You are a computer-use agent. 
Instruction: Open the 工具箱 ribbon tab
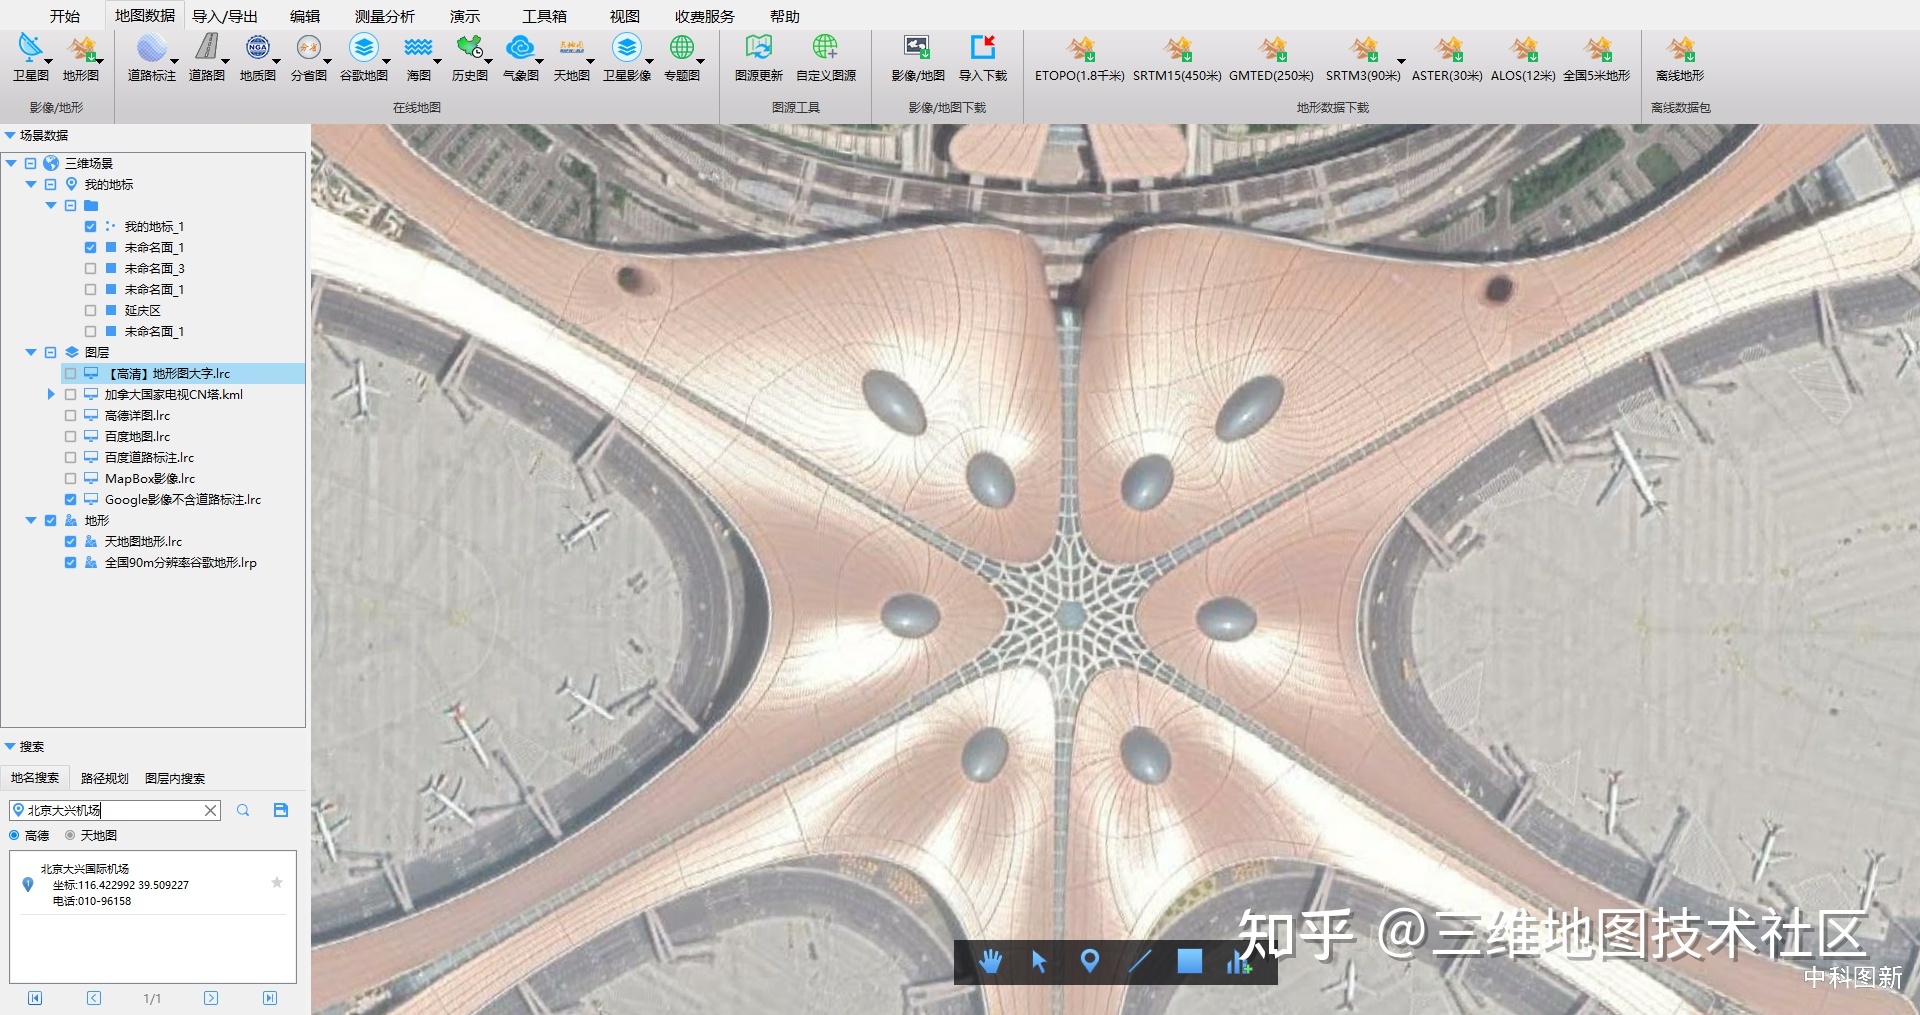[x=544, y=16]
